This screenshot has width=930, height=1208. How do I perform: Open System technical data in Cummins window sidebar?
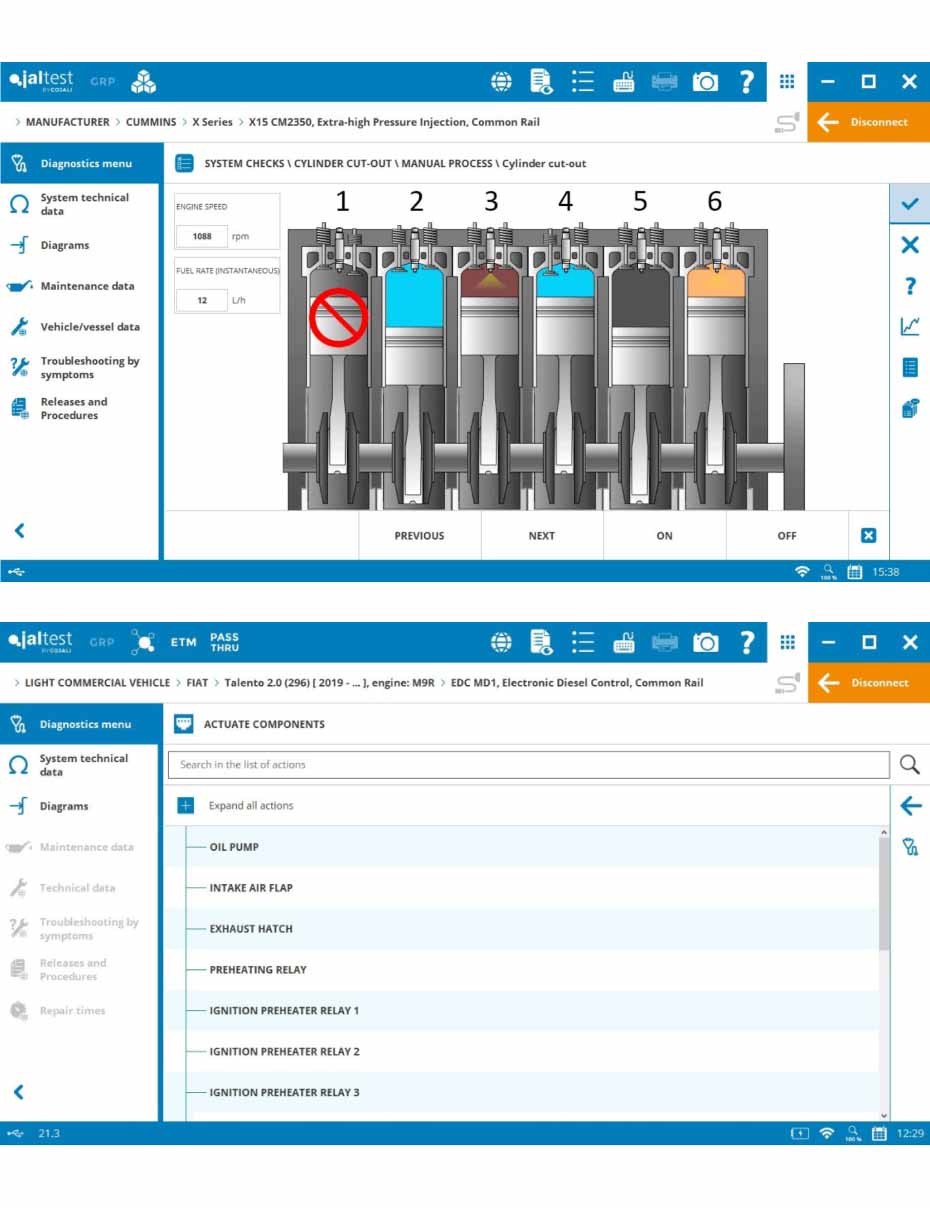(80, 204)
